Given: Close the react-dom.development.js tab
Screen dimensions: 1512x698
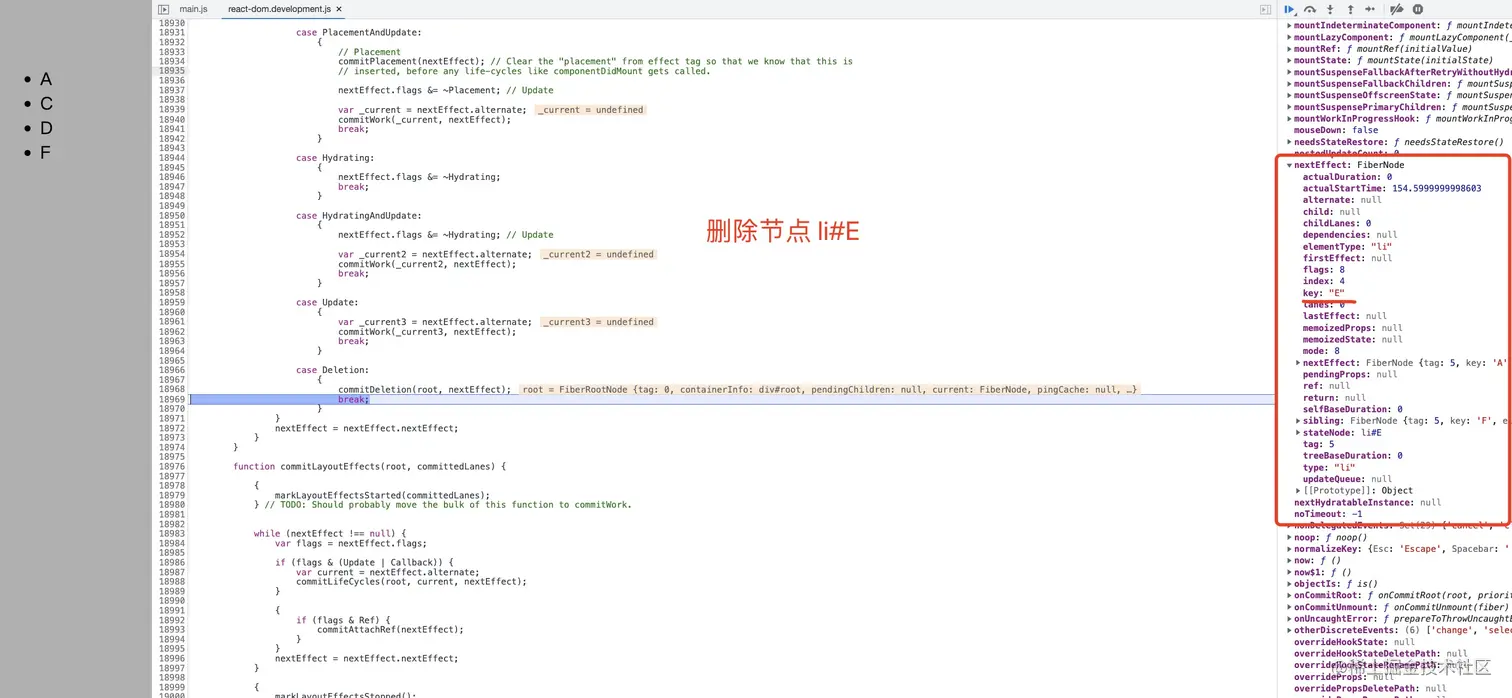Looking at the screenshot, I should pyautogui.click(x=339, y=9).
